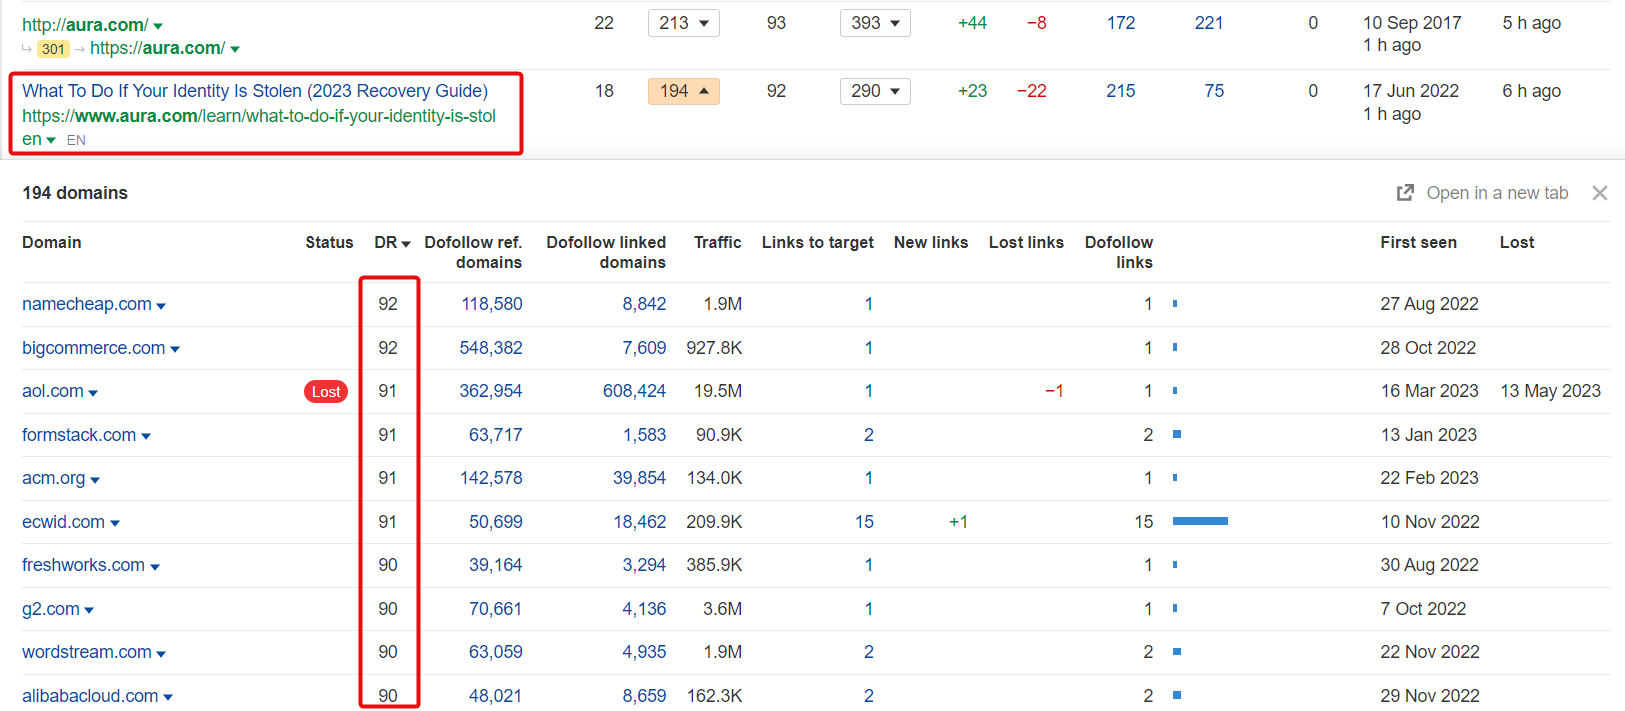This screenshot has width=1625, height=711.
Task: Open the acm.org domain link
Action: click(x=54, y=478)
